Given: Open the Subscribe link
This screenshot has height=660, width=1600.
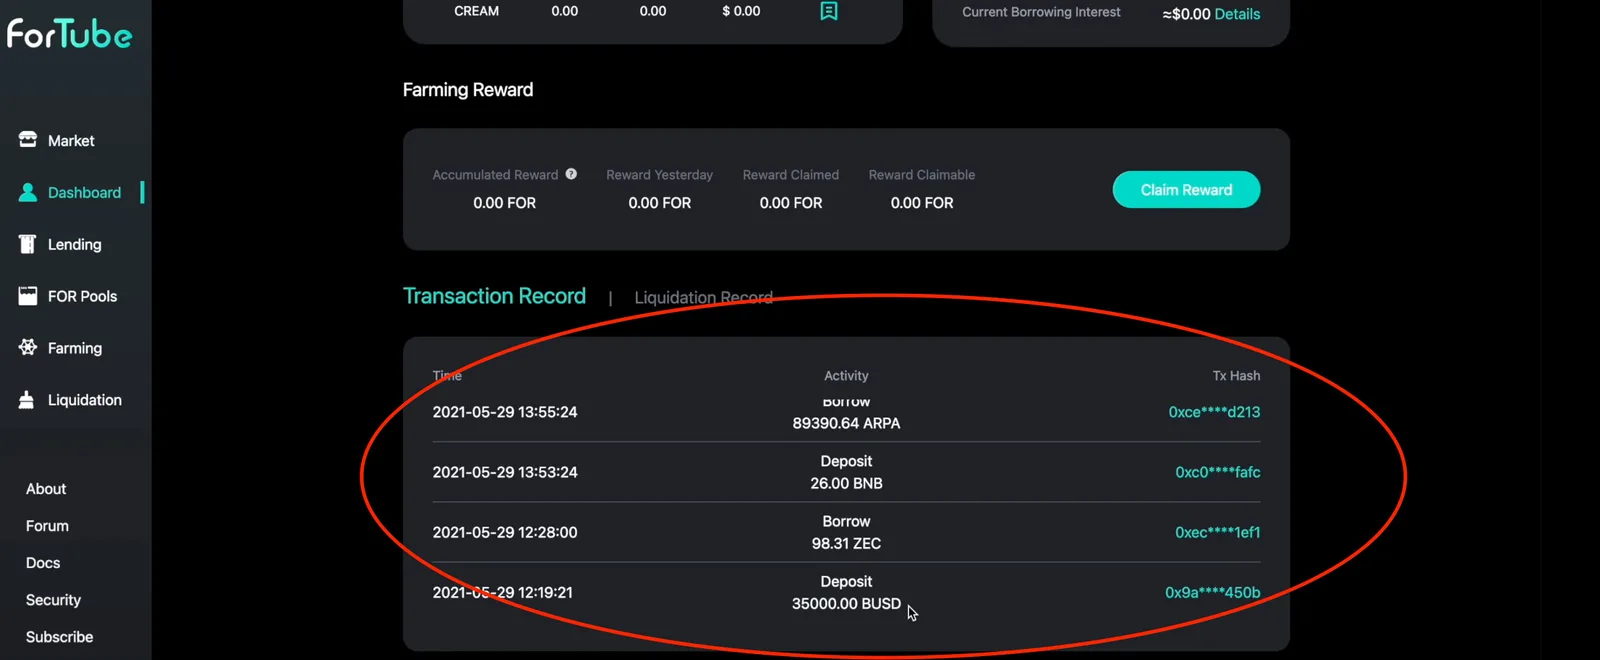Looking at the screenshot, I should 59,637.
